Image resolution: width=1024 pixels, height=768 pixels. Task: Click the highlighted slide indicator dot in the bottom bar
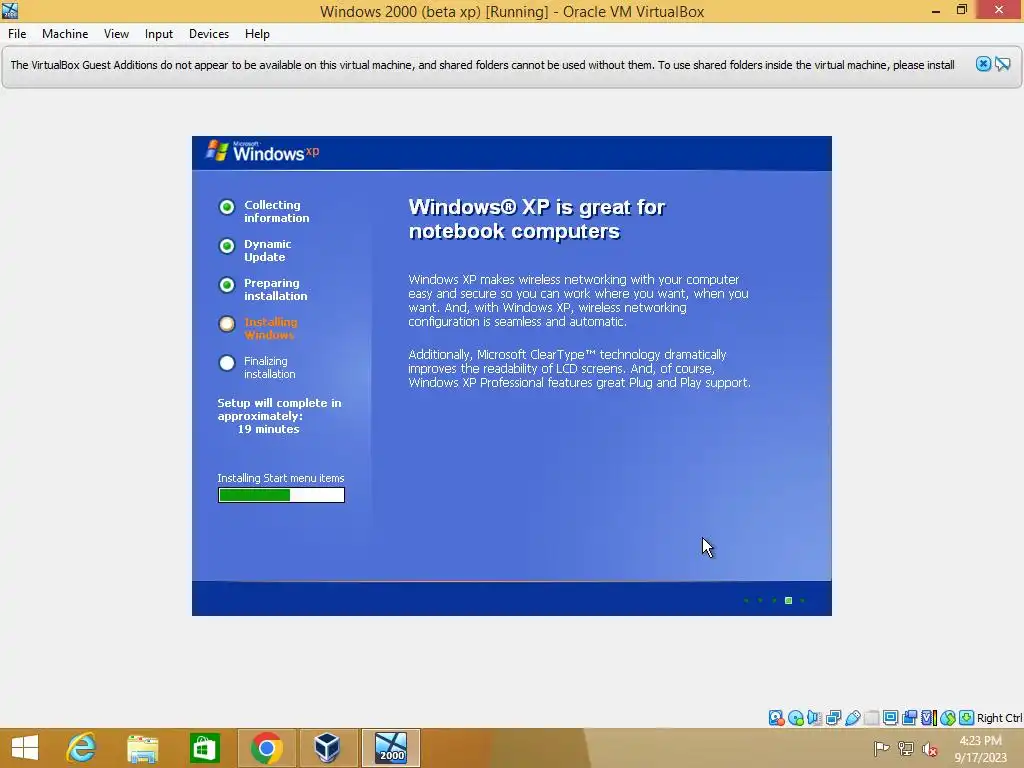click(x=788, y=600)
